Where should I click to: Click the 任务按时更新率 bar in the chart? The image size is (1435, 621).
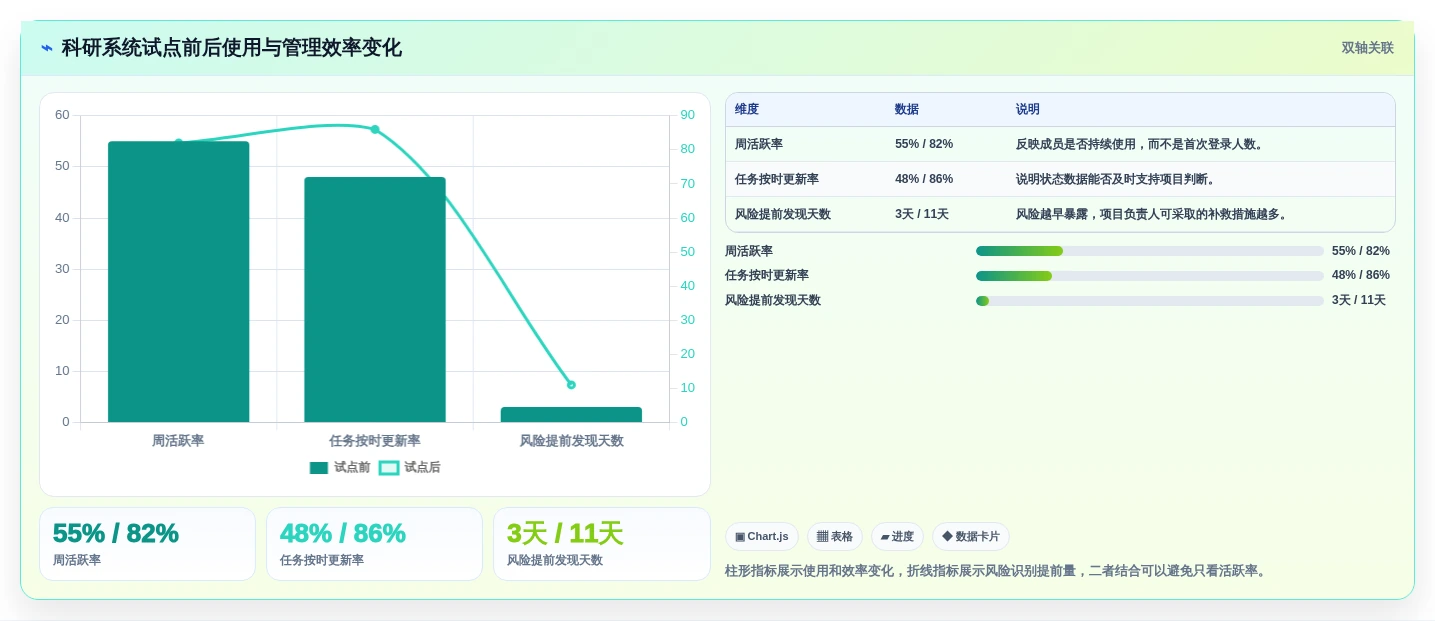(375, 300)
